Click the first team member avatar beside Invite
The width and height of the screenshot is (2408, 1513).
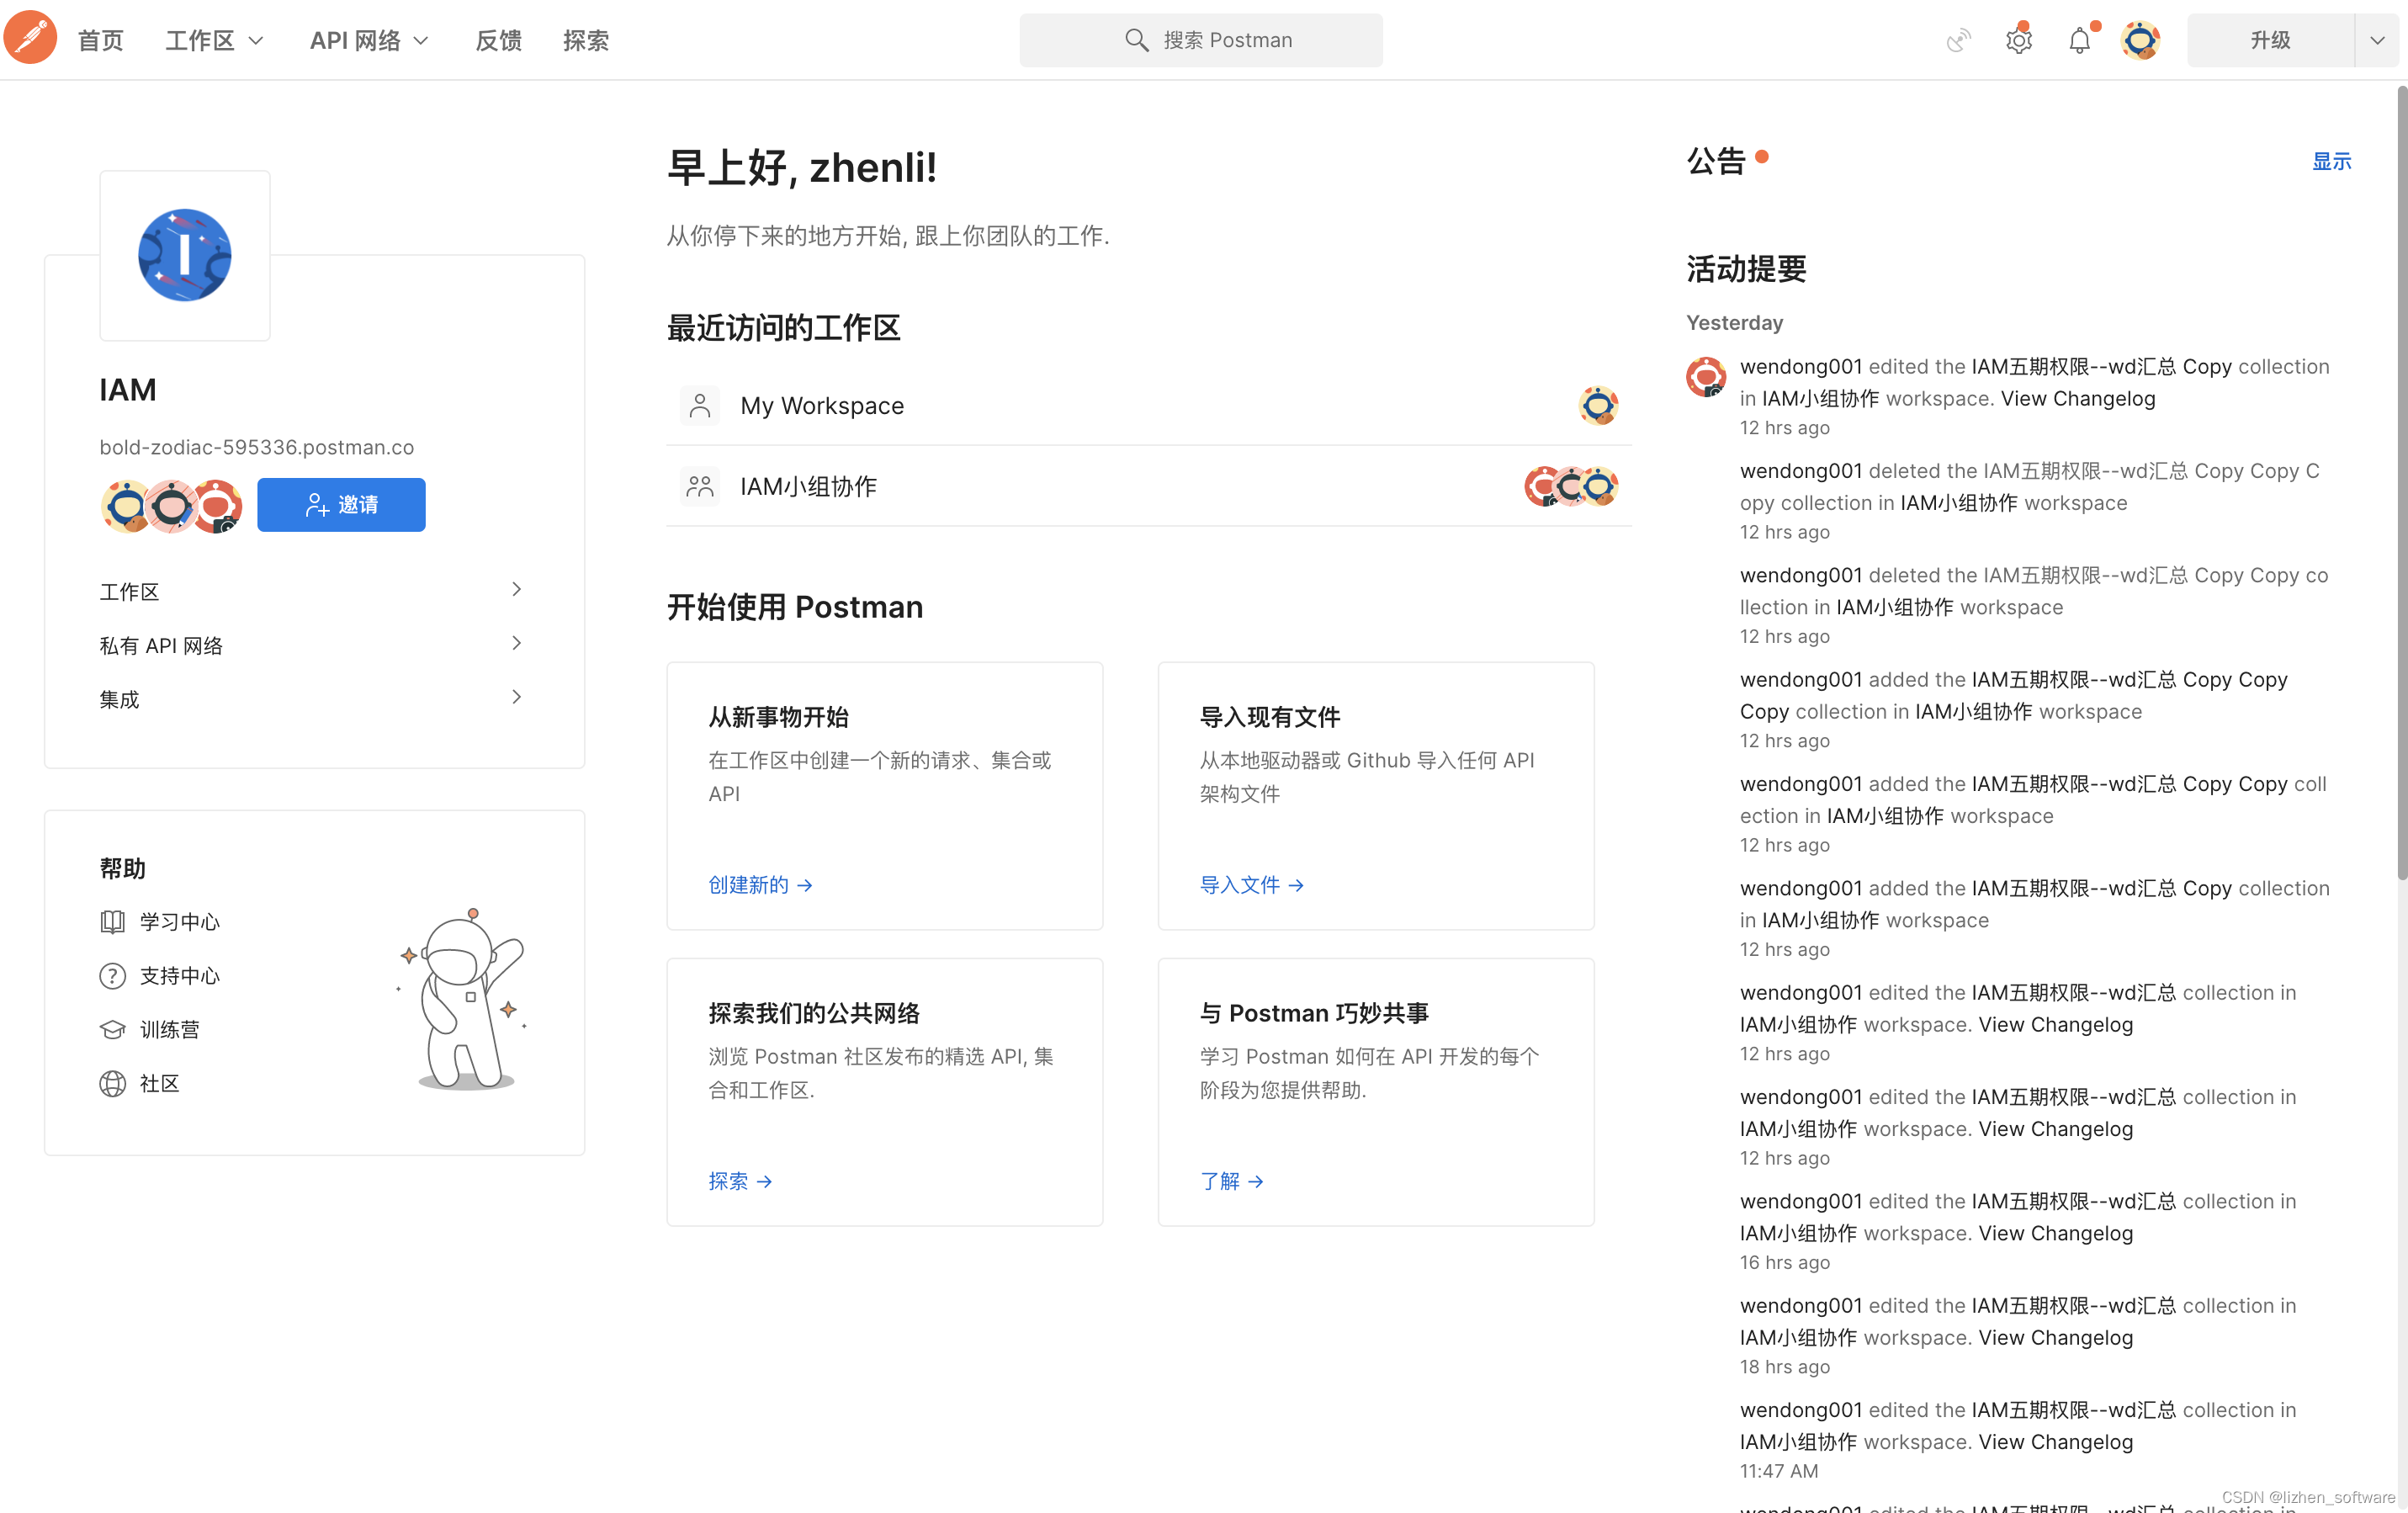126,505
